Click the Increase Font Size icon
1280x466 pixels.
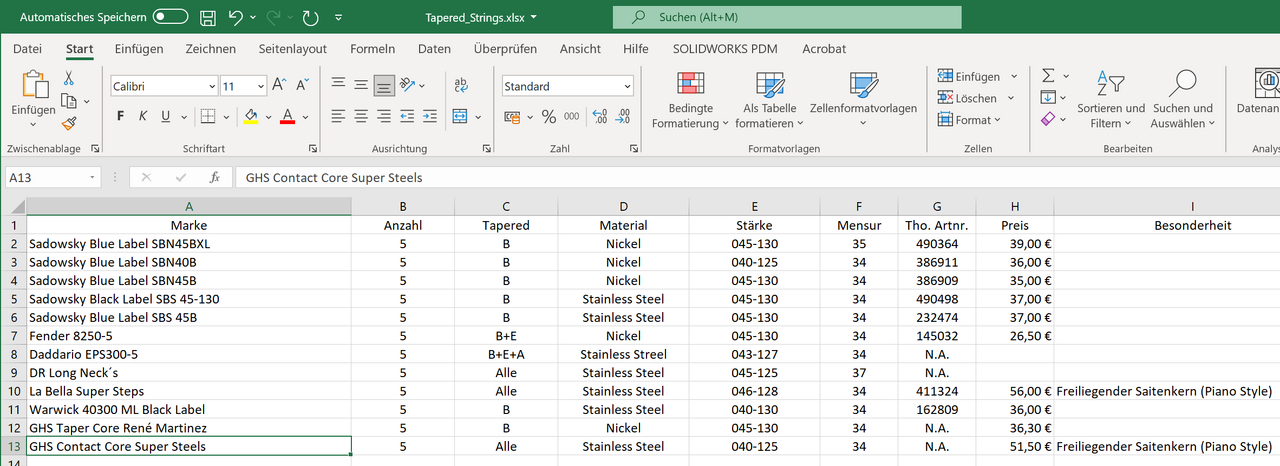279,86
